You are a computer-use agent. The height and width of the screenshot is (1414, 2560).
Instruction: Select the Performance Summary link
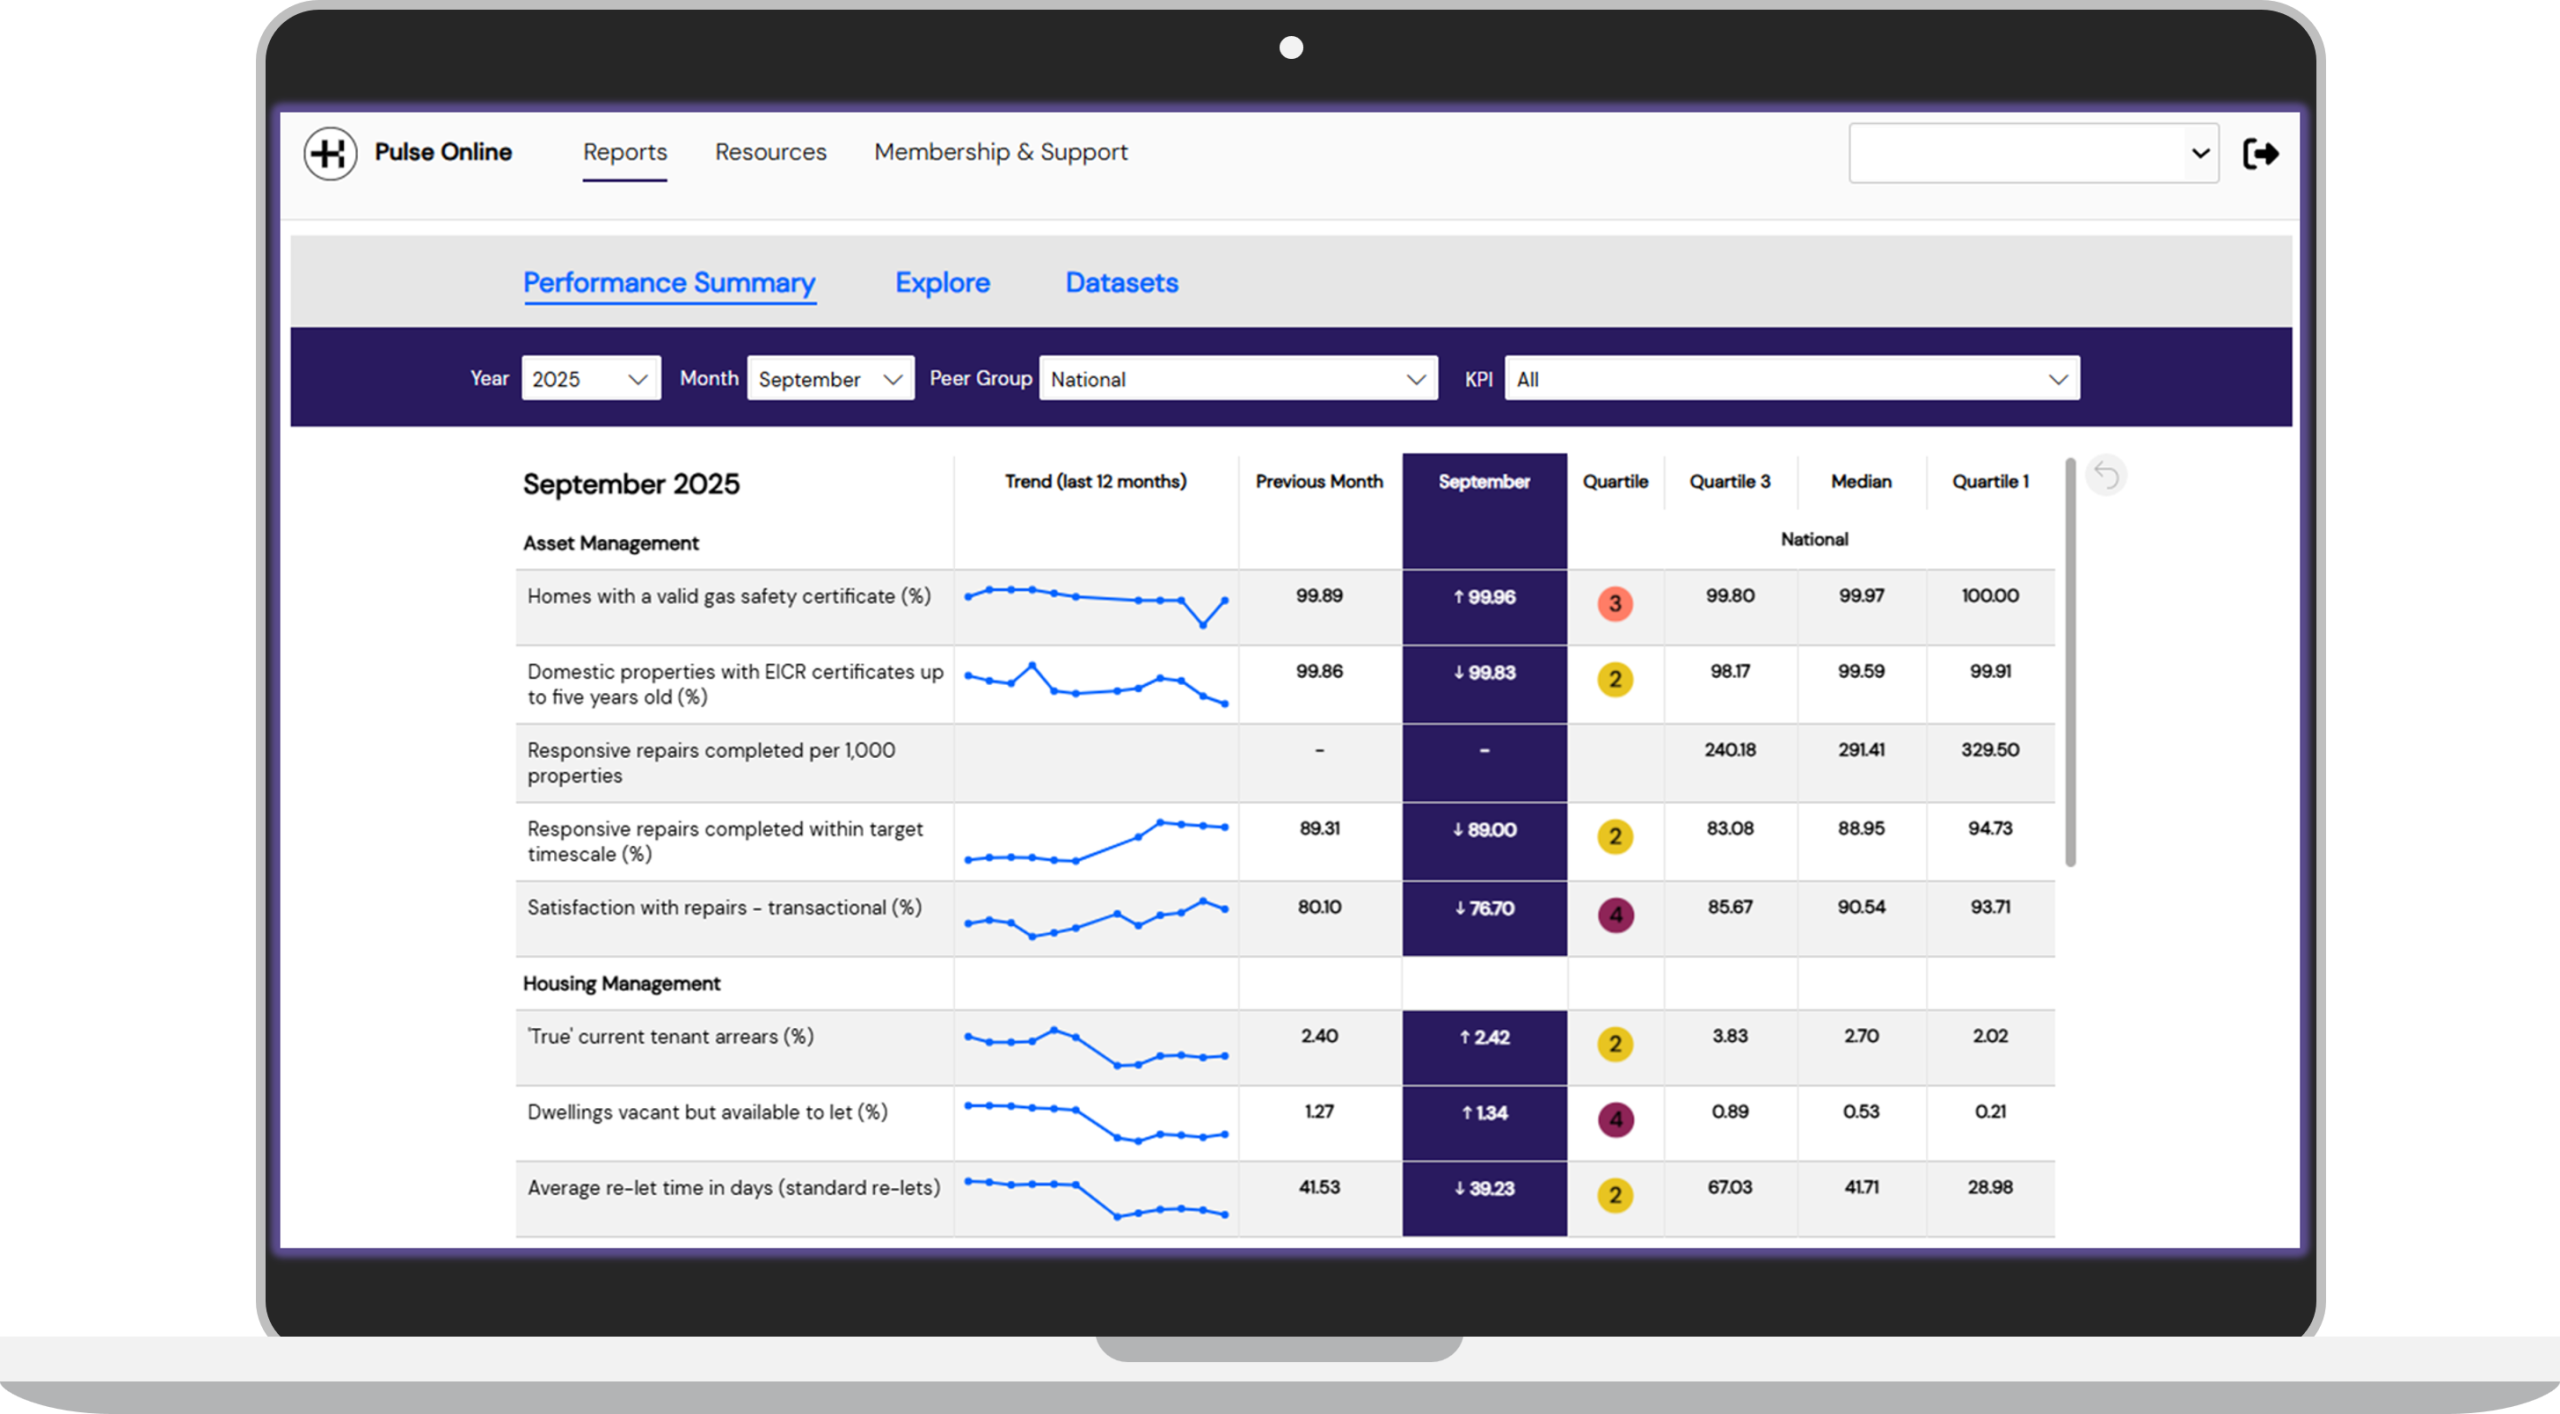669,283
